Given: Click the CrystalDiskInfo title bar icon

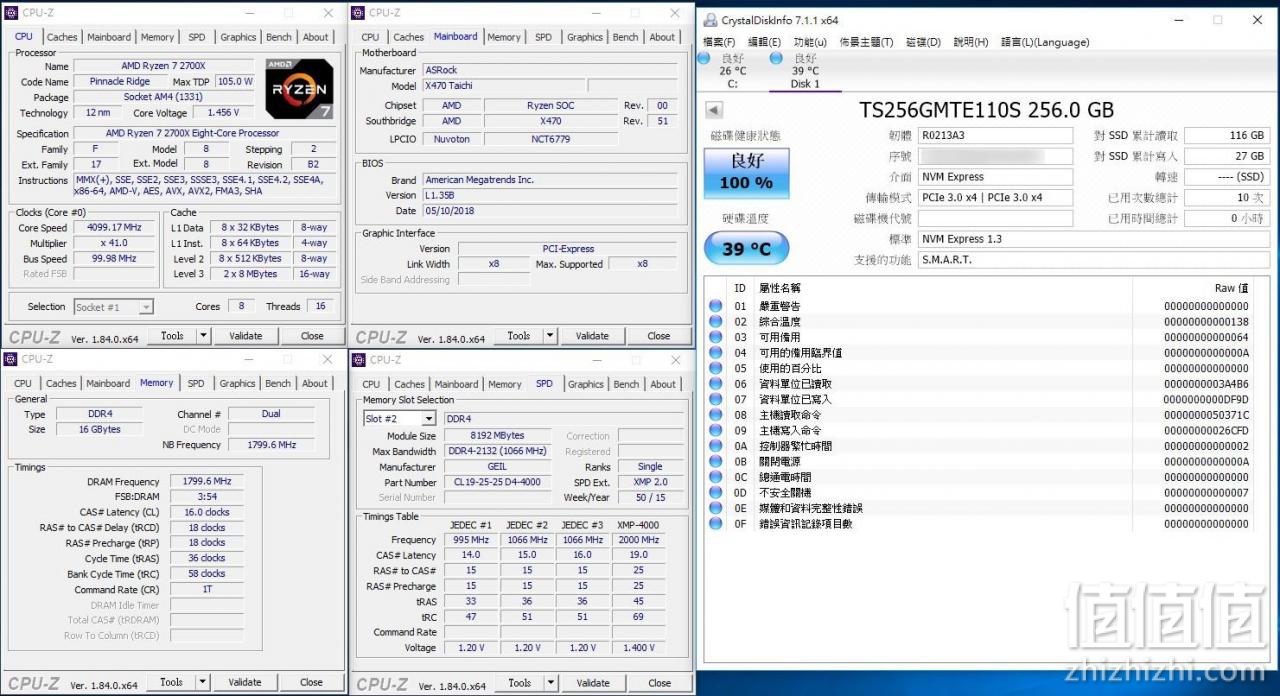Looking at the screenshot, I should pos(710,20).
